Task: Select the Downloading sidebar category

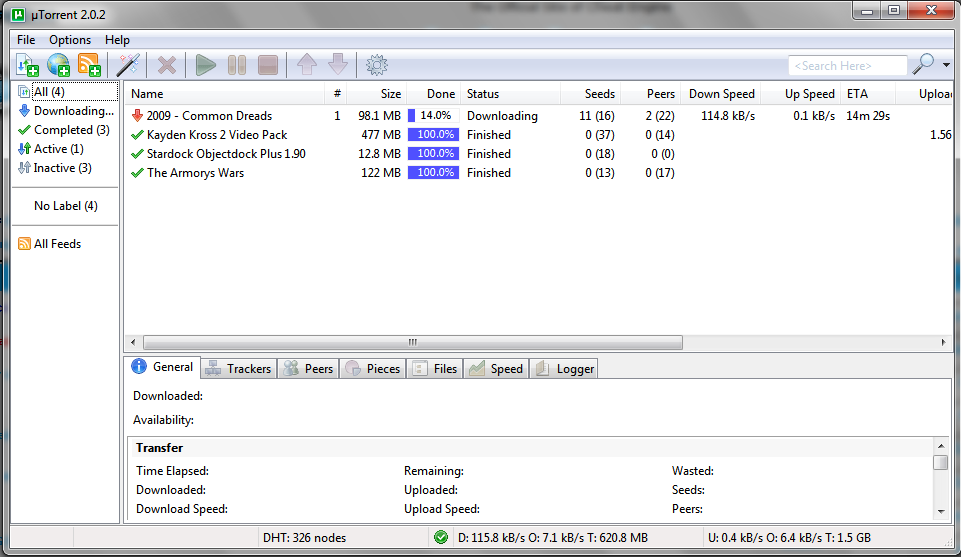Action: pyautogui.click(x=66, y=111)
